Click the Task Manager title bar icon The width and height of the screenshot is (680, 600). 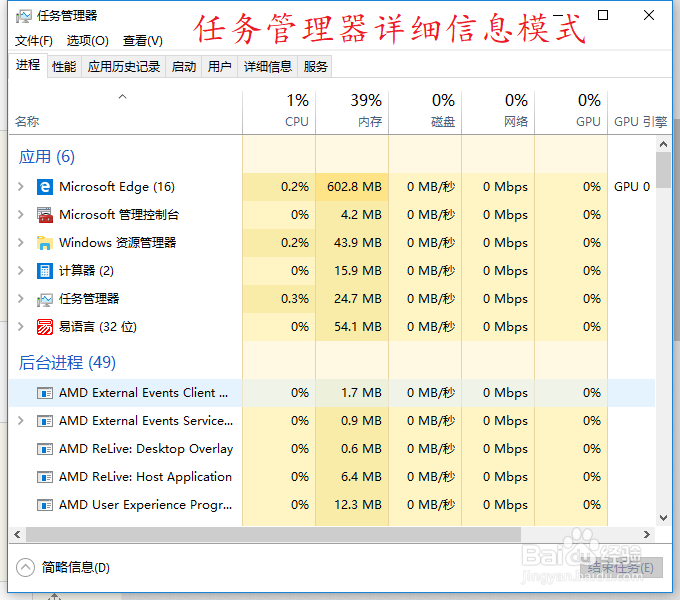pos(23,16)
